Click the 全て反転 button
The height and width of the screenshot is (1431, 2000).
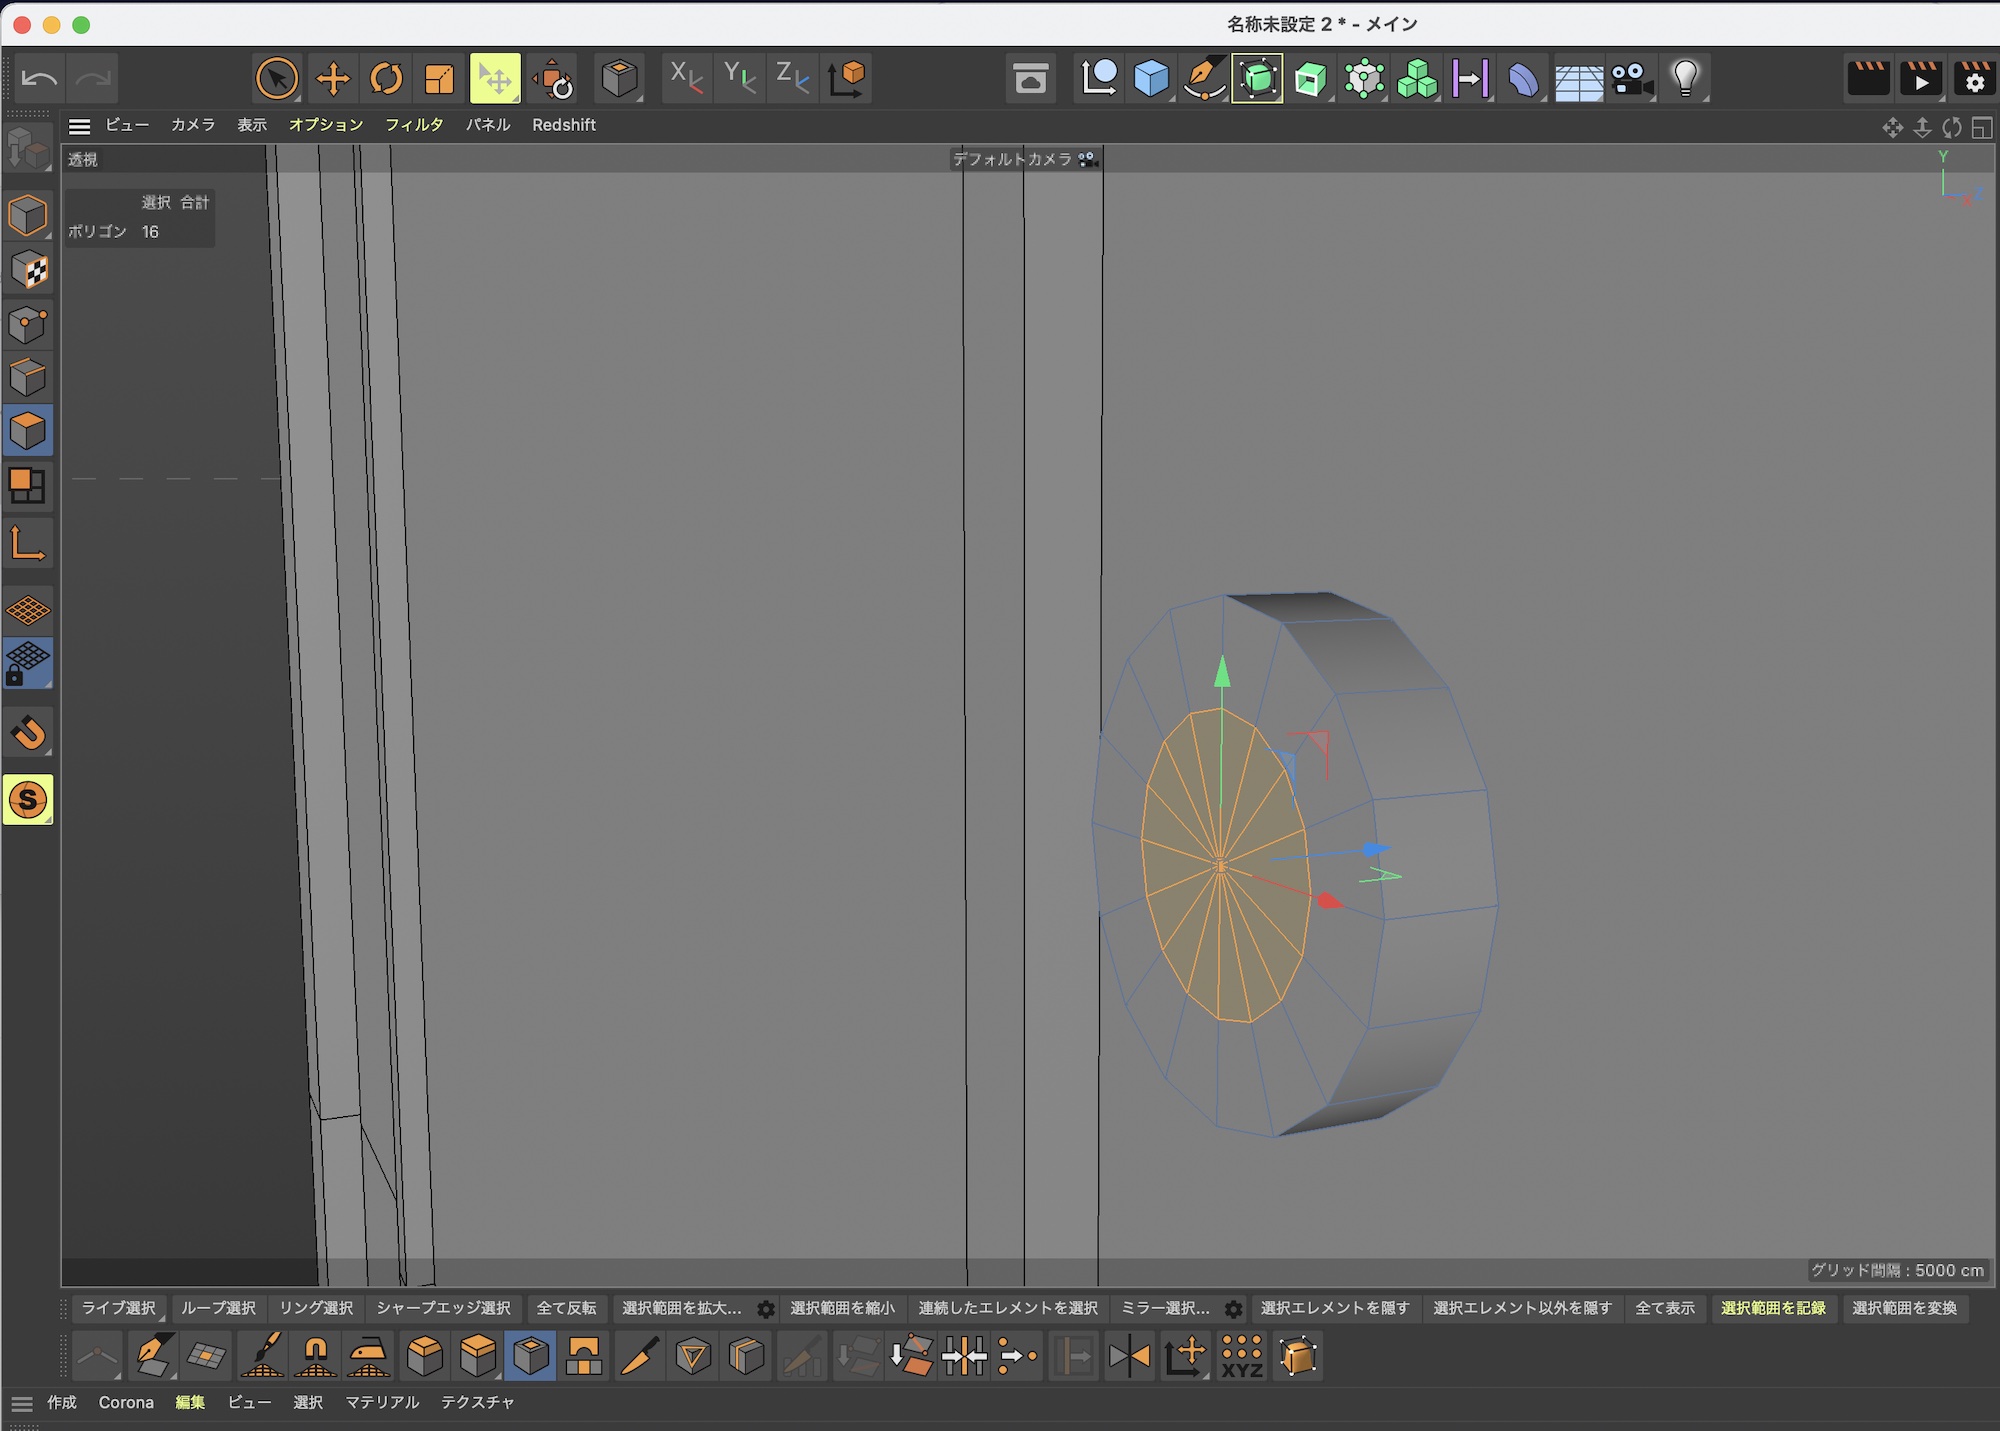click(x=566, y=1308)
